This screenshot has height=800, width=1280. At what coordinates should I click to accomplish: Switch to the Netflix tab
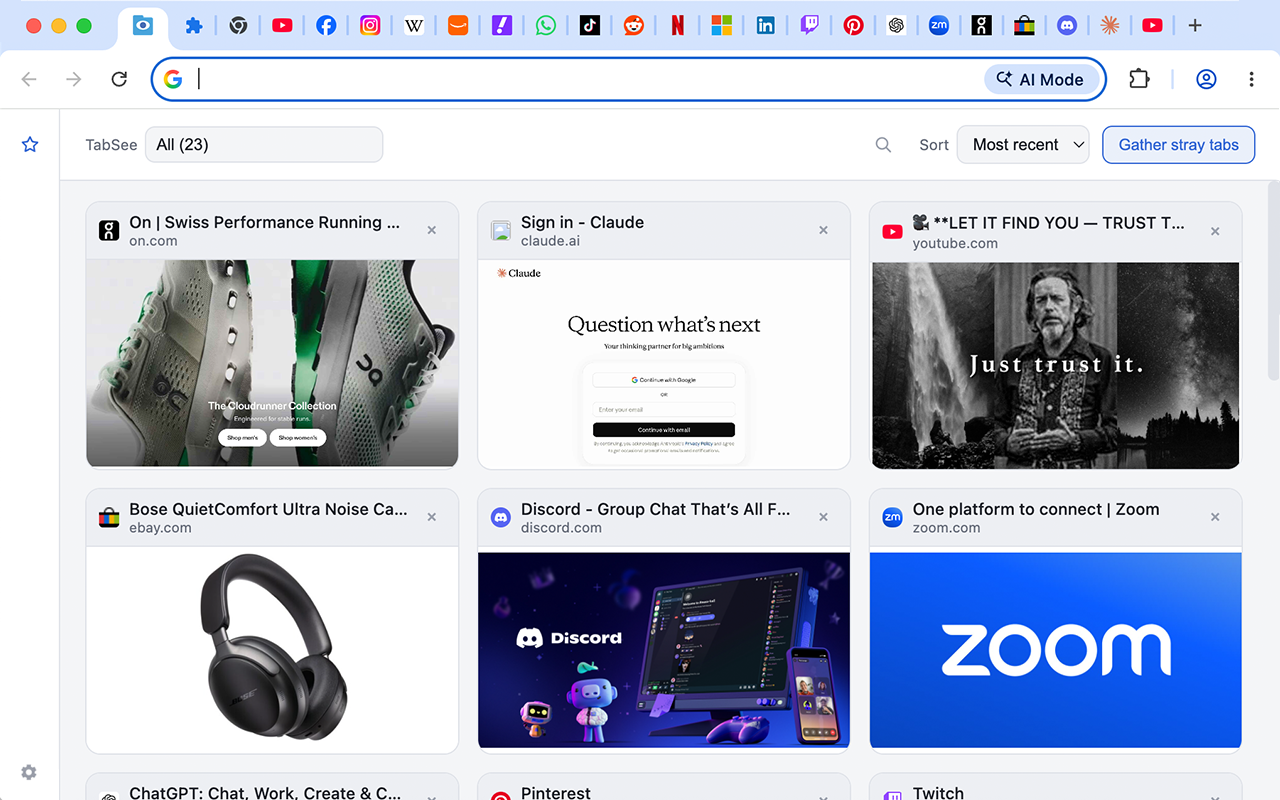tap(678, 26)
